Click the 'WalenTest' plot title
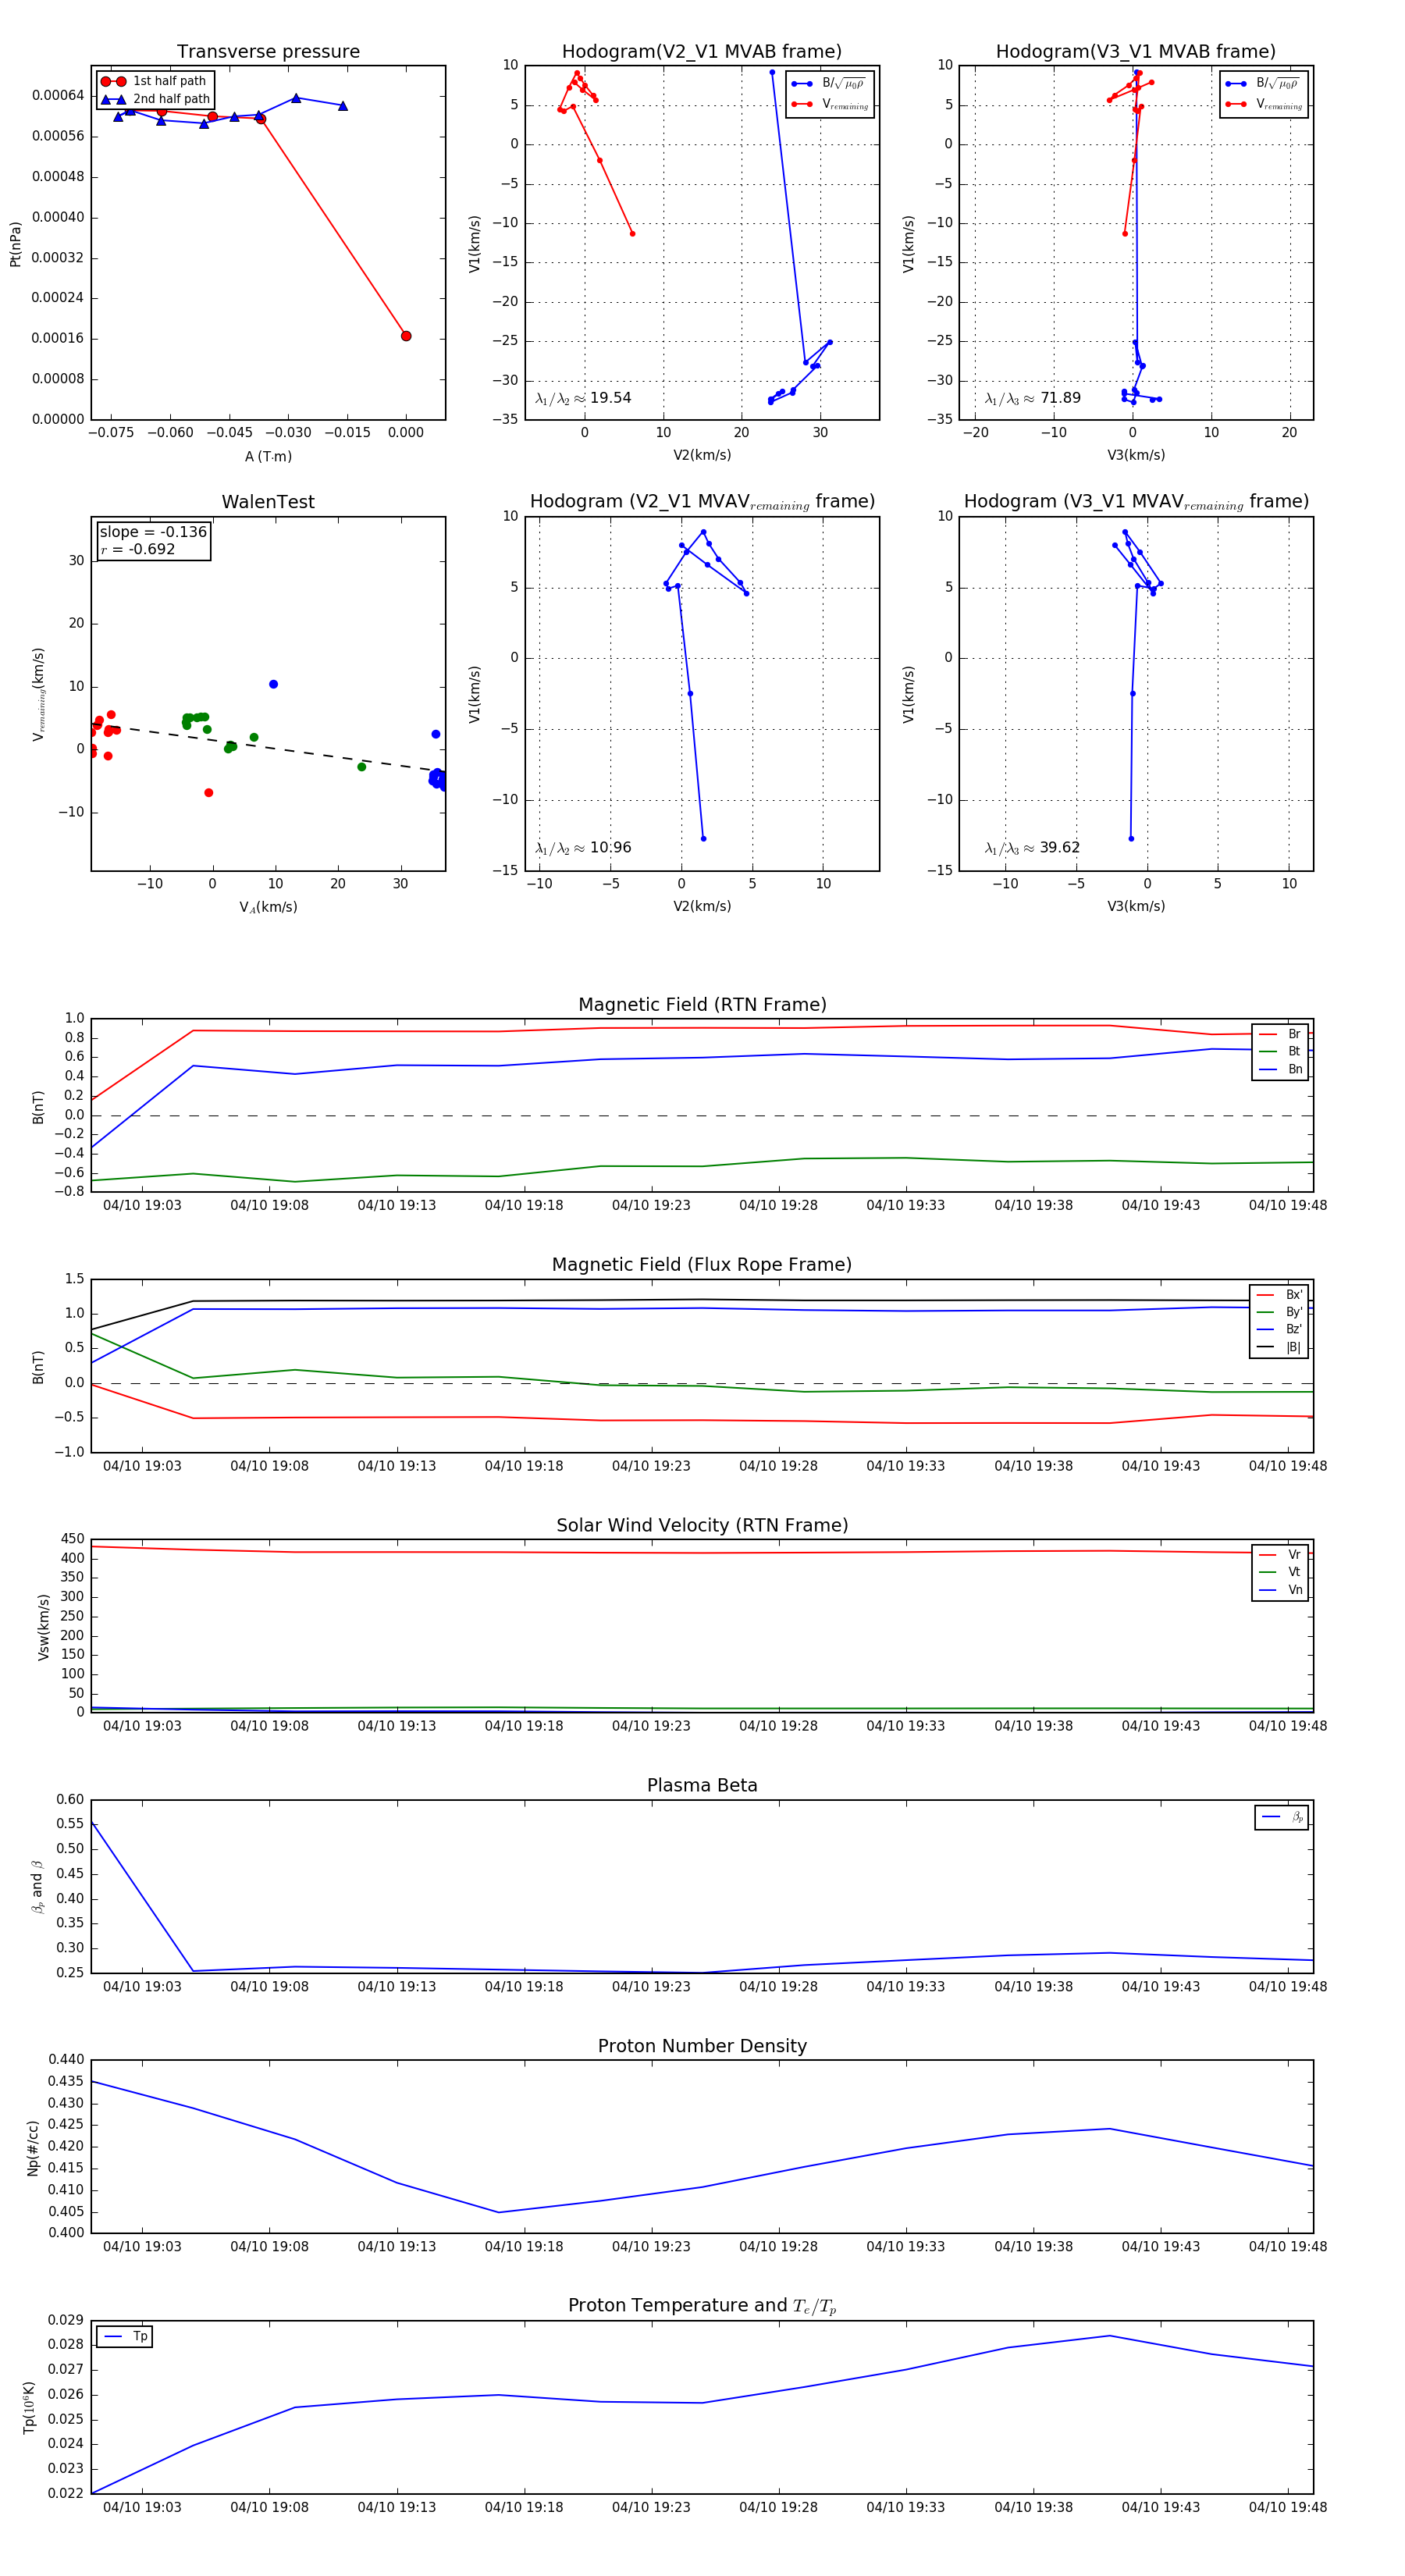This screenshot has width=1405, height=2576. (268, 502)
